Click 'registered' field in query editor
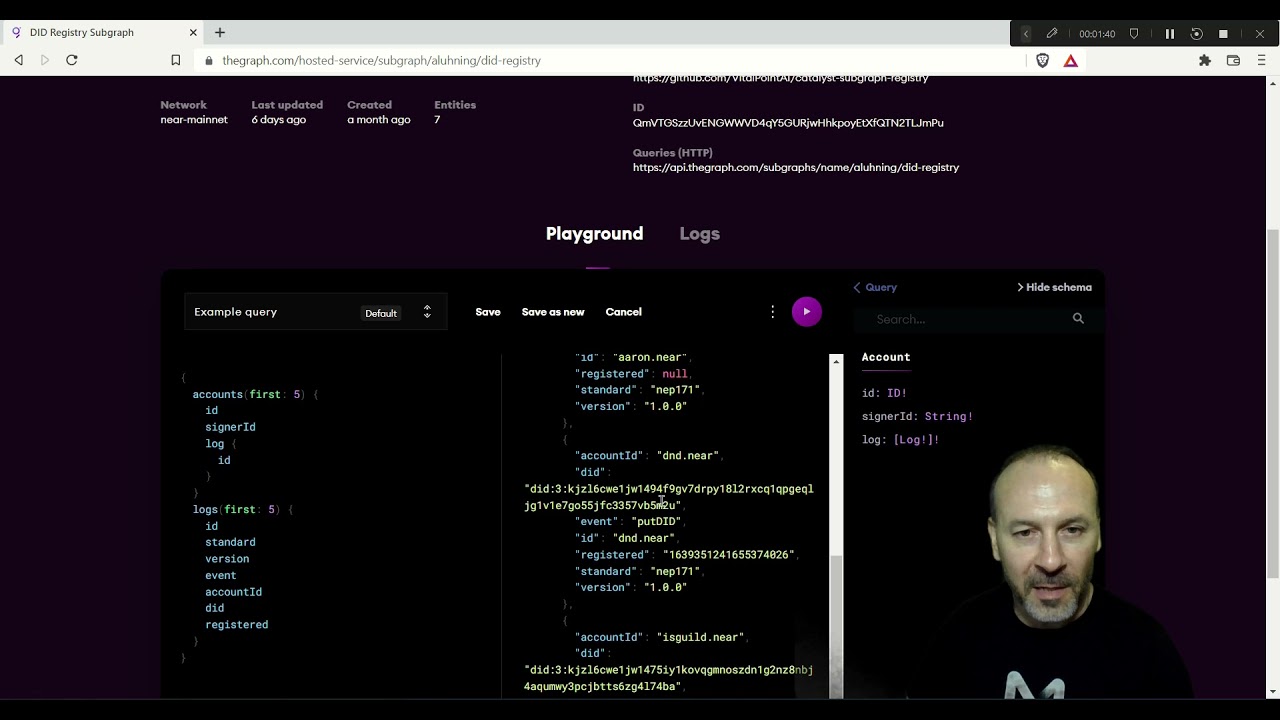1280x720 pixels. (237, 625)
